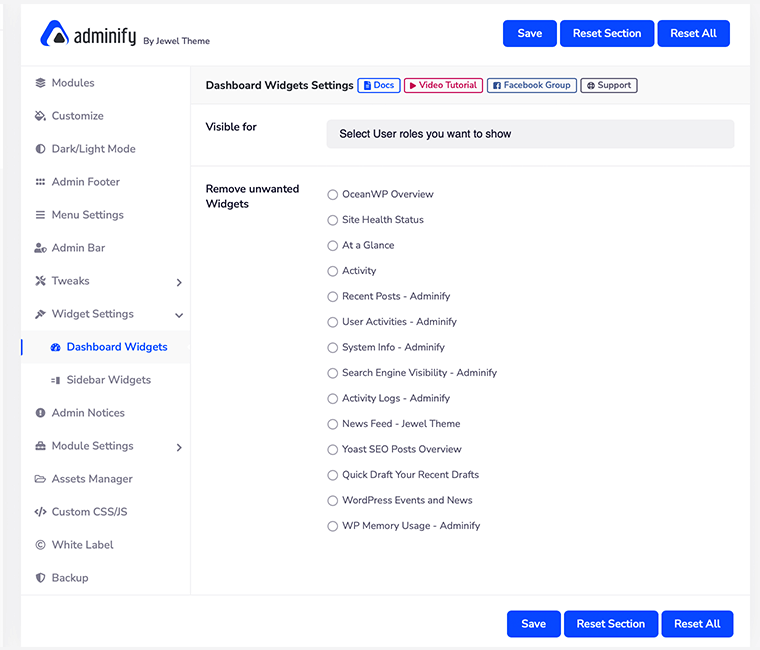Open the Assets Manager section

click(x=106, y=479)
